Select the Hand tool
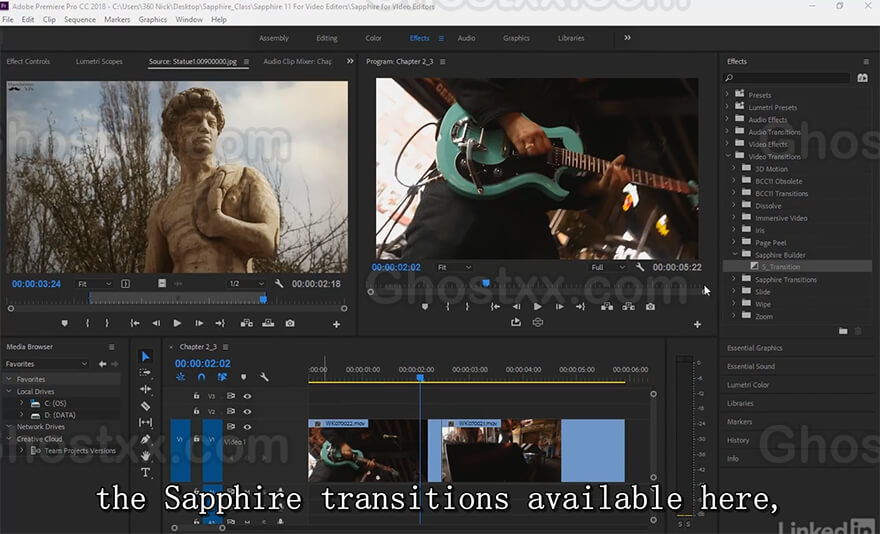 point(145,455)
